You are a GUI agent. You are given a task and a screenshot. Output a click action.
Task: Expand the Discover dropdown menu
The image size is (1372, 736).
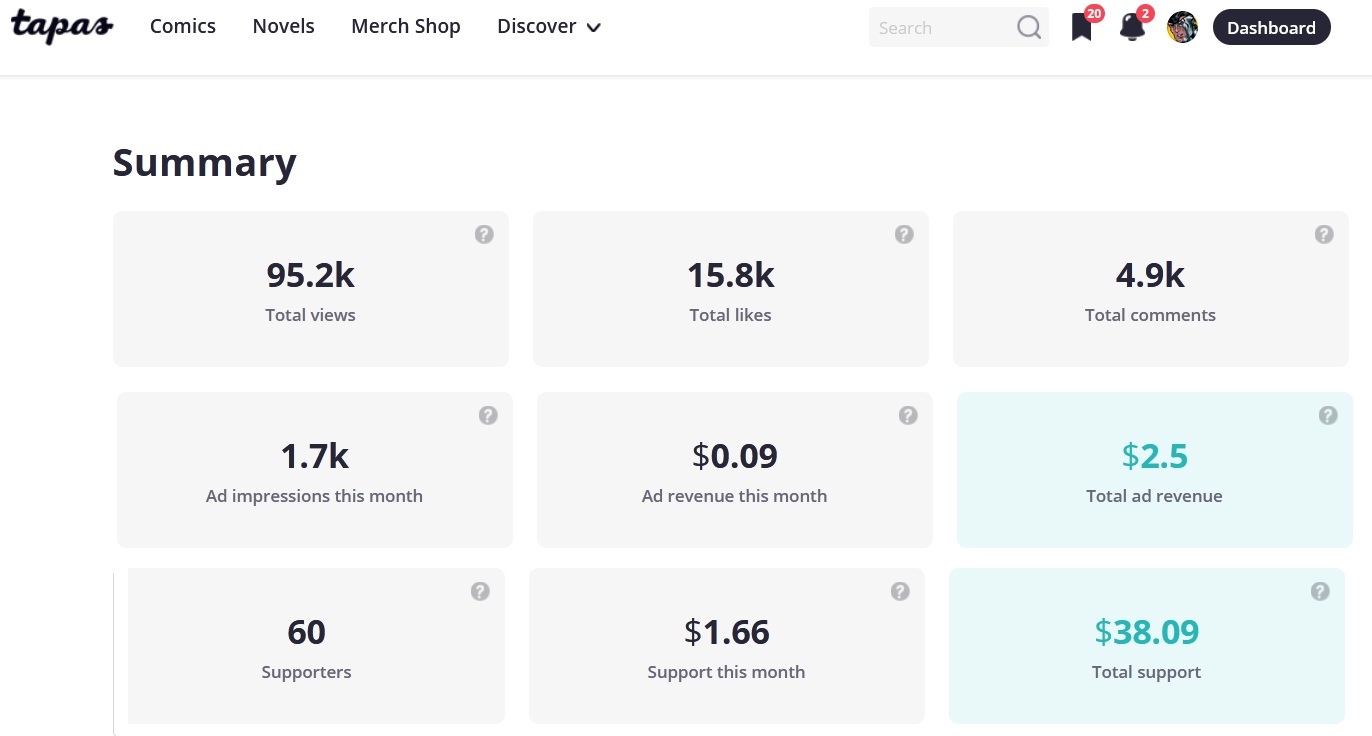pos(548,27)
